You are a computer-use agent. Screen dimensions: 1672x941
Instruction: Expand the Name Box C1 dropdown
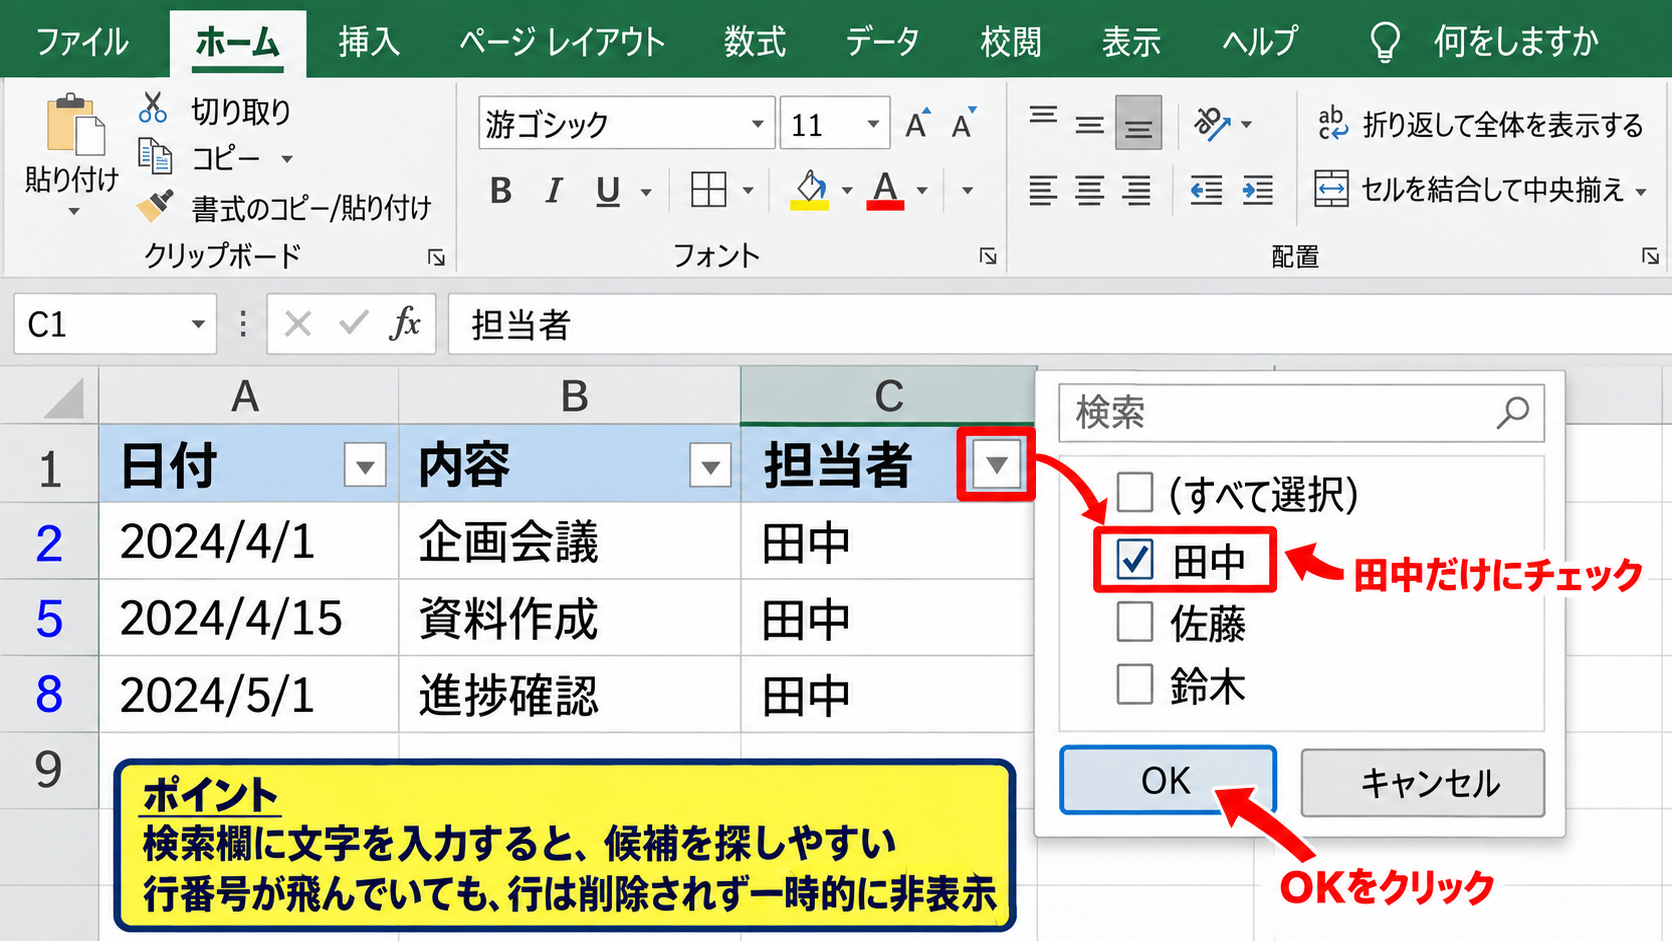[198, 324]
